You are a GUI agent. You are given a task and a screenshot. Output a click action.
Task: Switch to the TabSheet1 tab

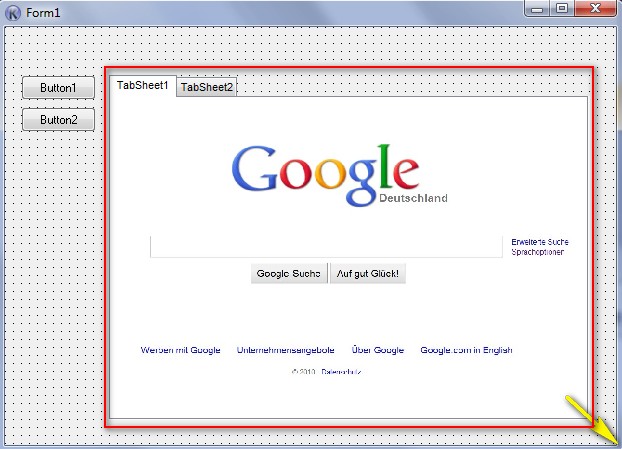coord(142,86)
